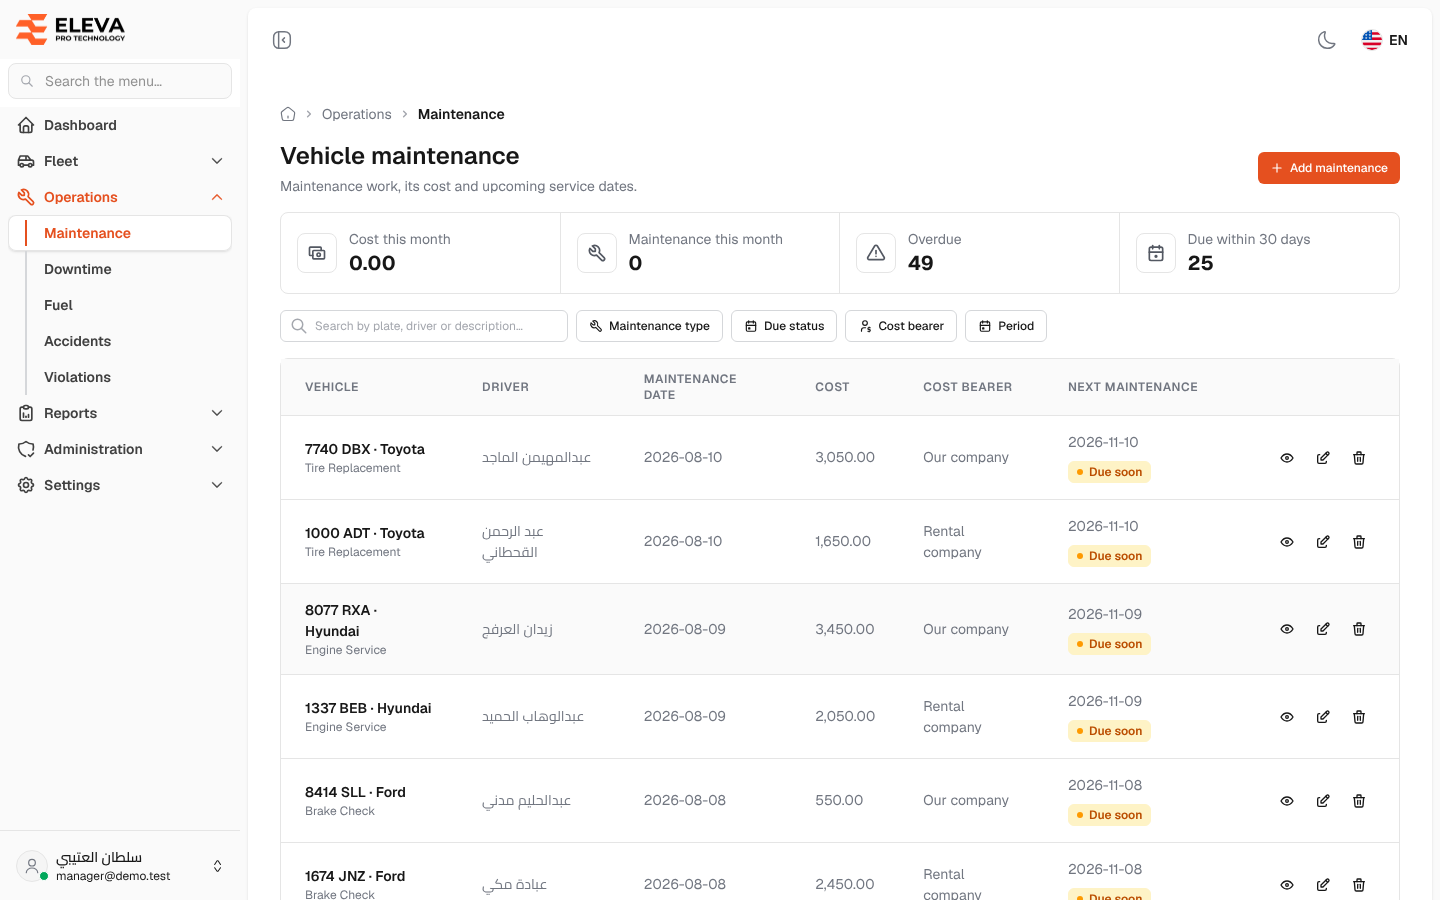View details of 8077 RXA Hyundai row
This screenshot has height=900, width=1440.
click(x=1287, y=629)
